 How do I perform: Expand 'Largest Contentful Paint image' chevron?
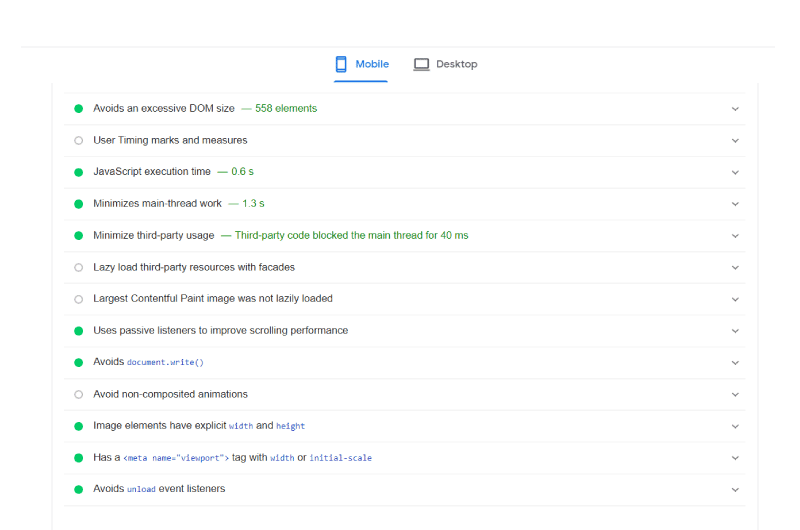click(x=735, y=299)
